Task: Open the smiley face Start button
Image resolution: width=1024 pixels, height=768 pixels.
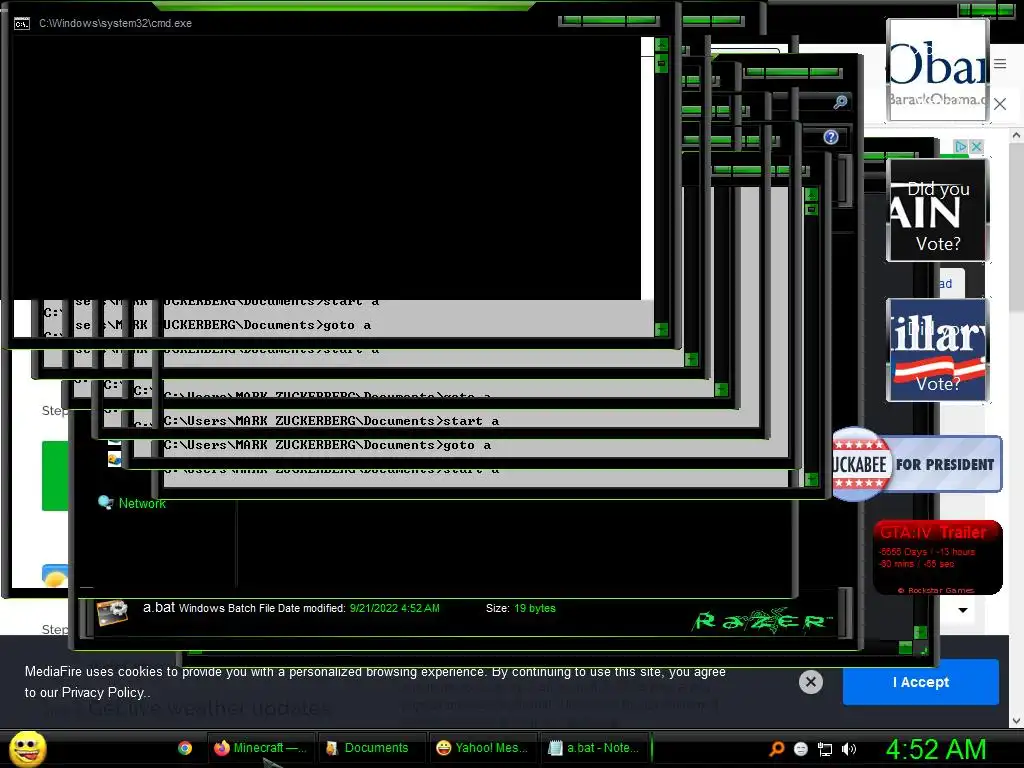Action: pyautogui.click(x=27, y=748)
